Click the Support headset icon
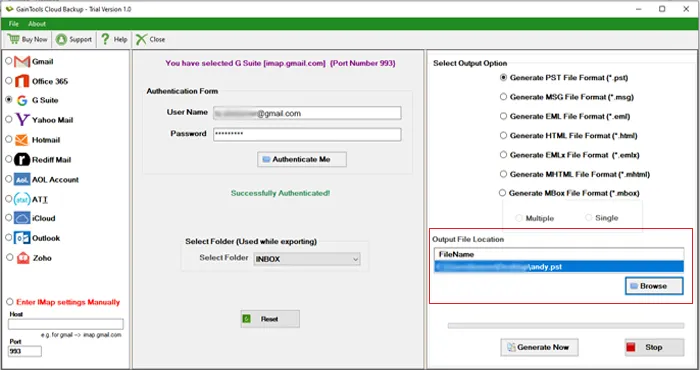Viewport: 700px width, 370px height. coord(61,39)
